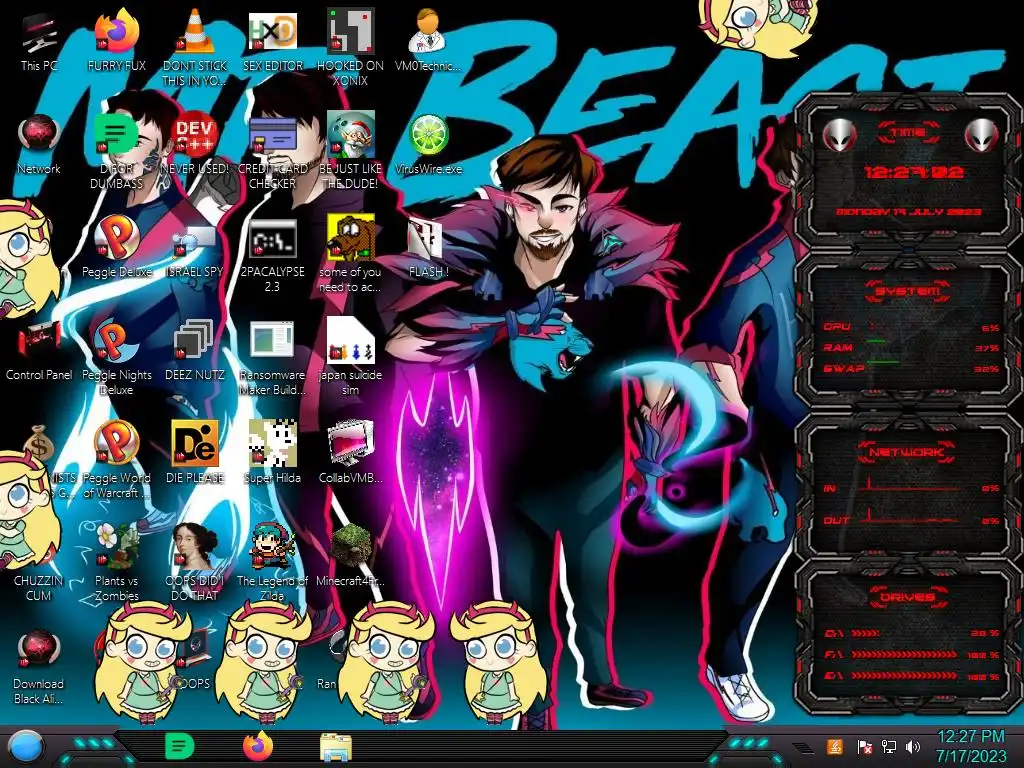Launch Peggle World of Warcraft shortcut

point(116,460)
